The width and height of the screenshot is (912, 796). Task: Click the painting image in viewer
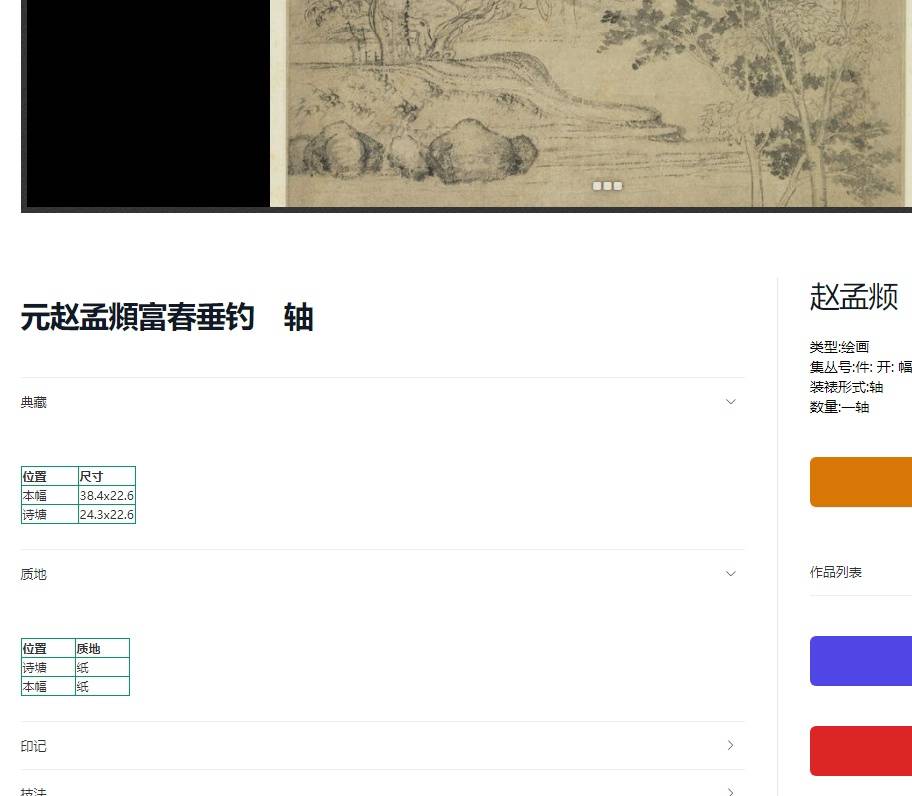pyautogui.click(x=591, y=103)
